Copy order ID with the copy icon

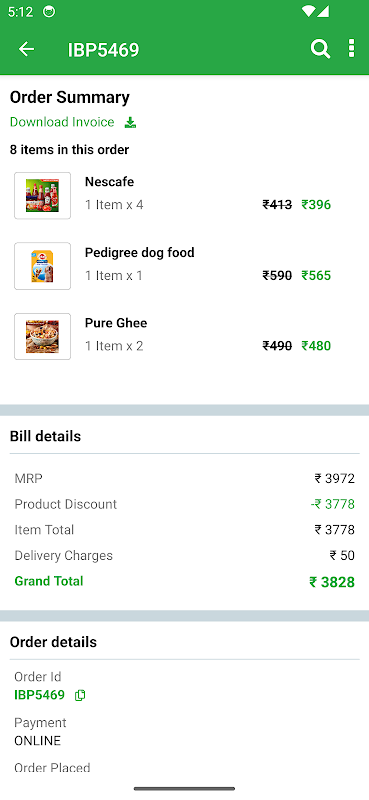tap(80, 695)
